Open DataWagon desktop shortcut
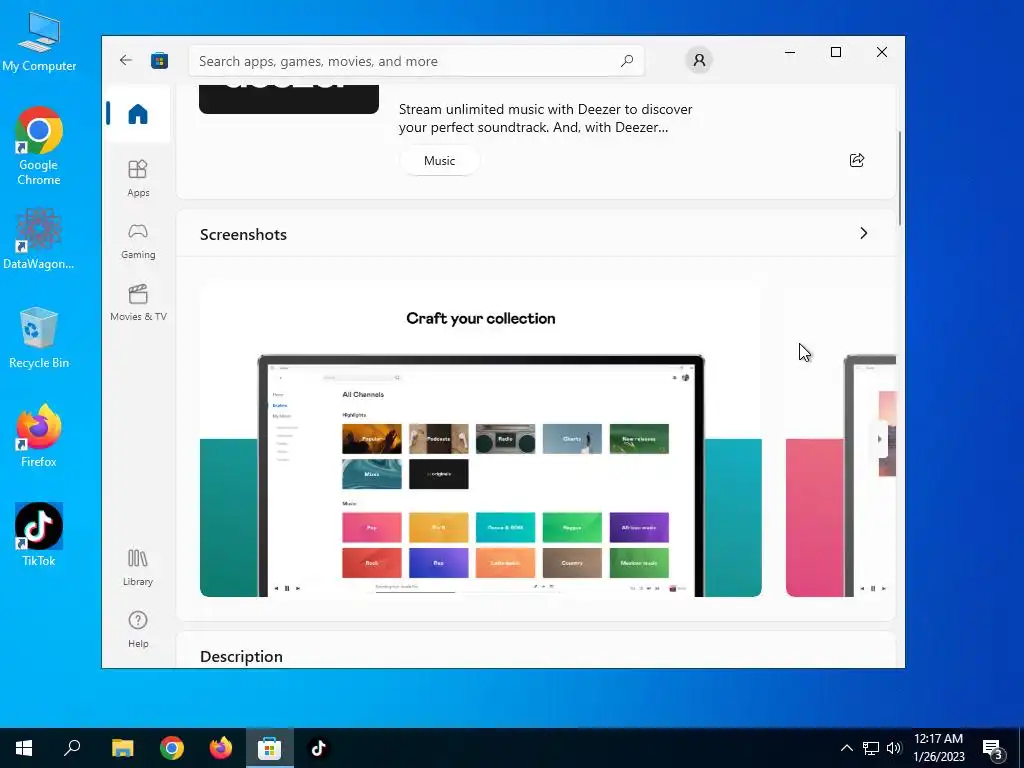The height and width of the screenshot is (768, 1024). [39, 239]
